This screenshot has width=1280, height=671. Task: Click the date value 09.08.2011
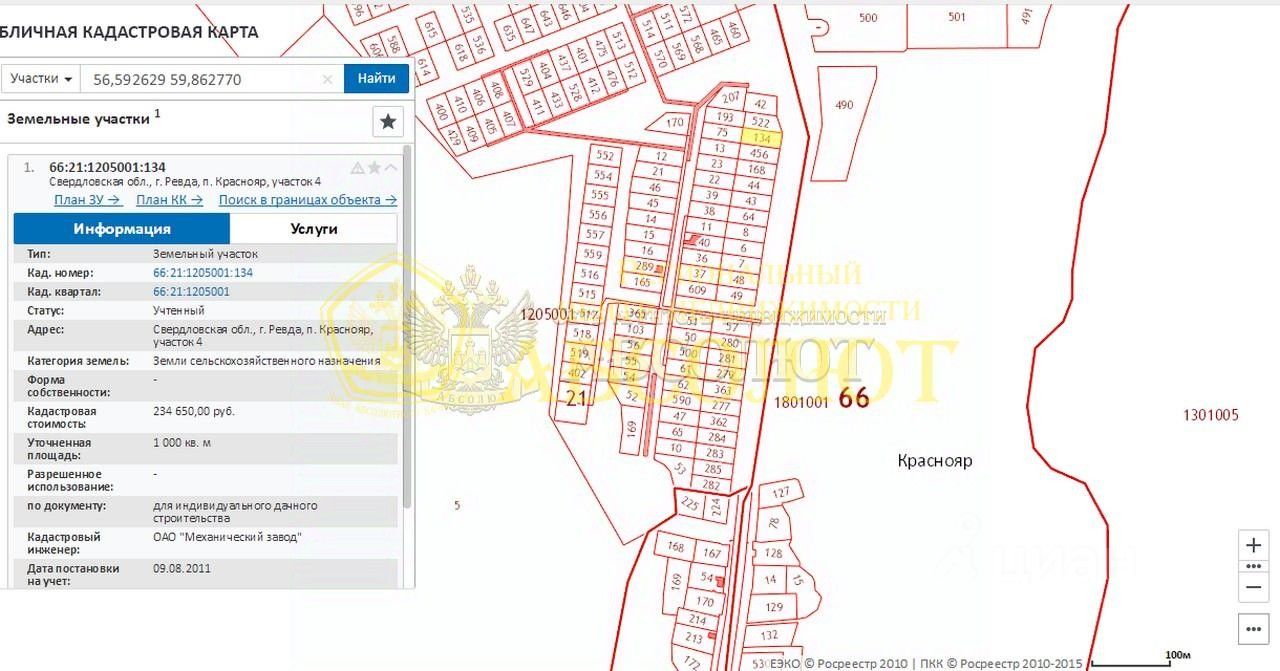click(x=182, y=568)
